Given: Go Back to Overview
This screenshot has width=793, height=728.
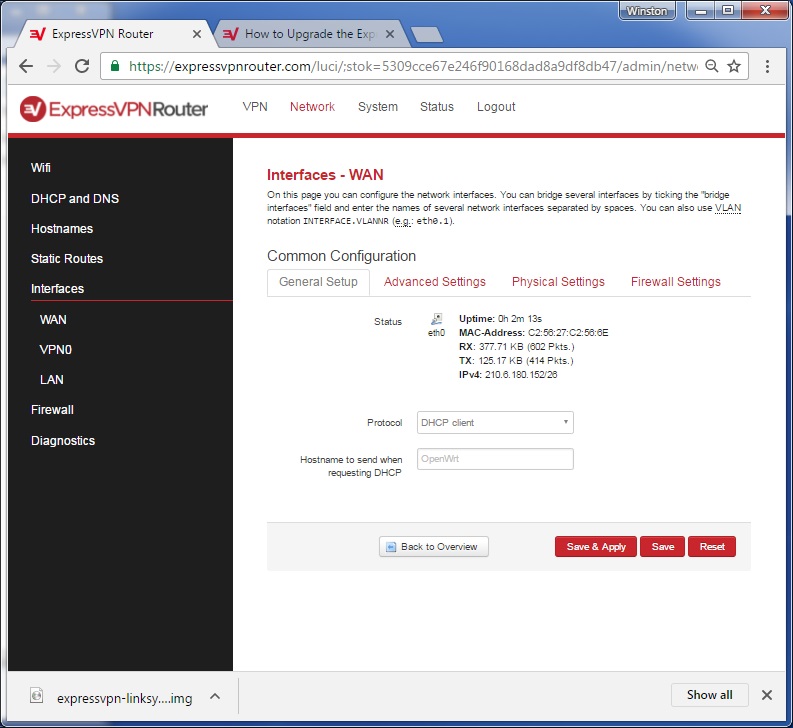Looking at the screenshot, I should [x=434, y=547].
